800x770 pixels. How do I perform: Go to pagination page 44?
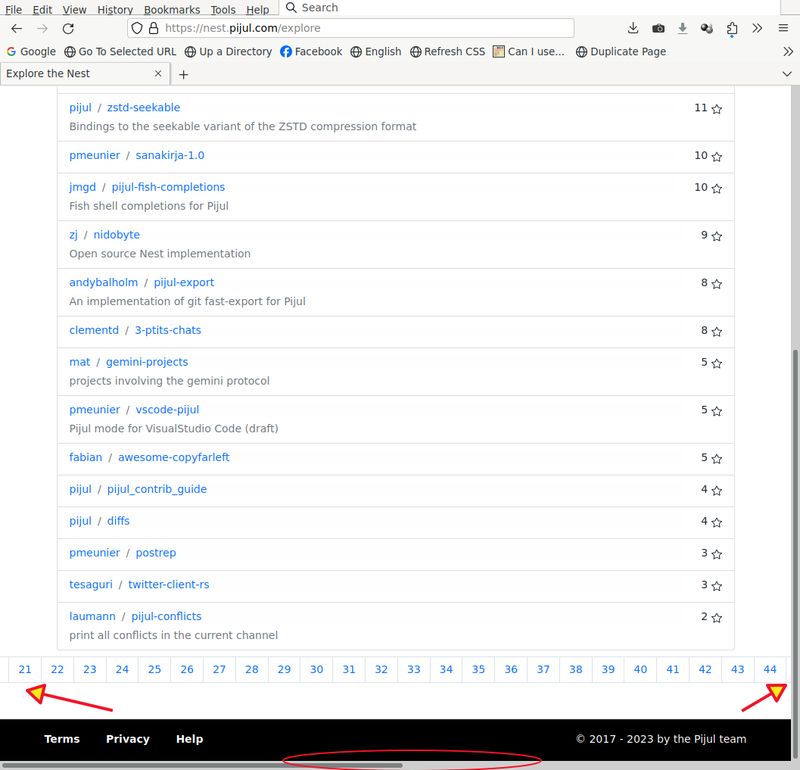click(x=770, y=669)
